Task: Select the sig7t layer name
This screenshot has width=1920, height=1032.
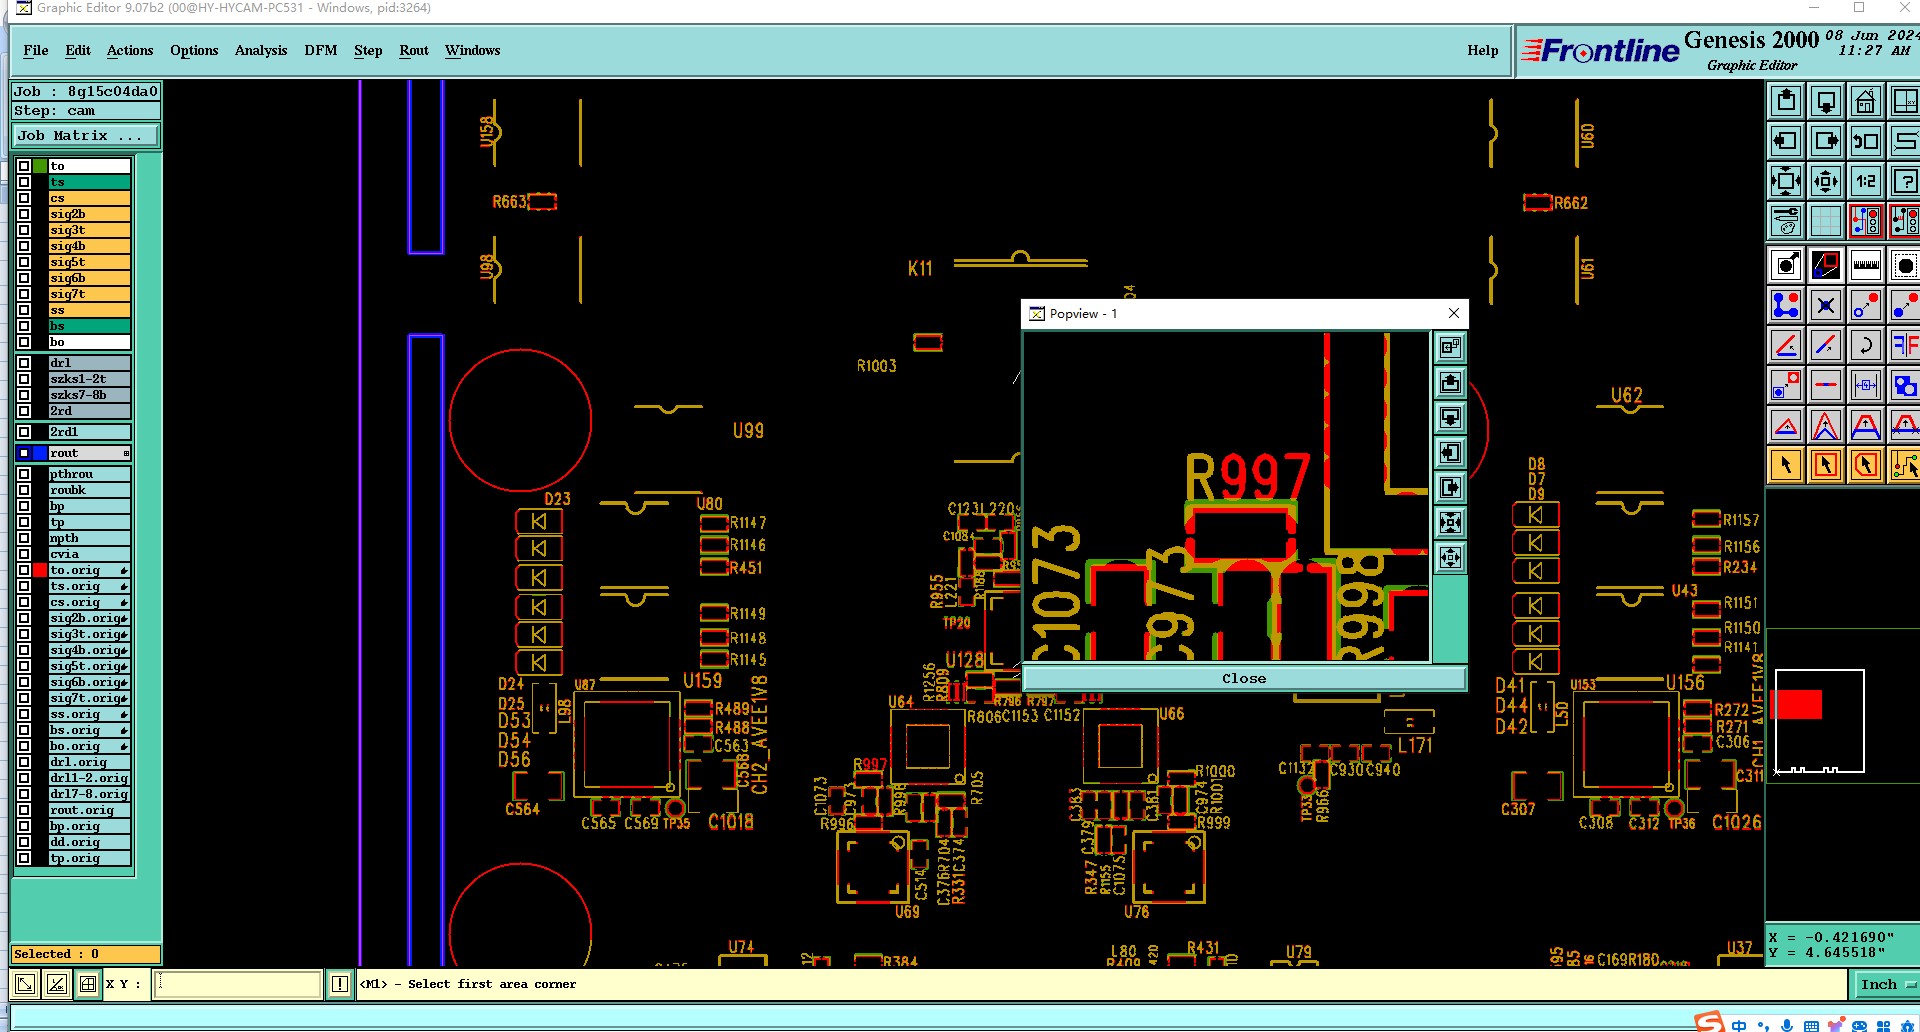Action: click(x=89, y=294)
